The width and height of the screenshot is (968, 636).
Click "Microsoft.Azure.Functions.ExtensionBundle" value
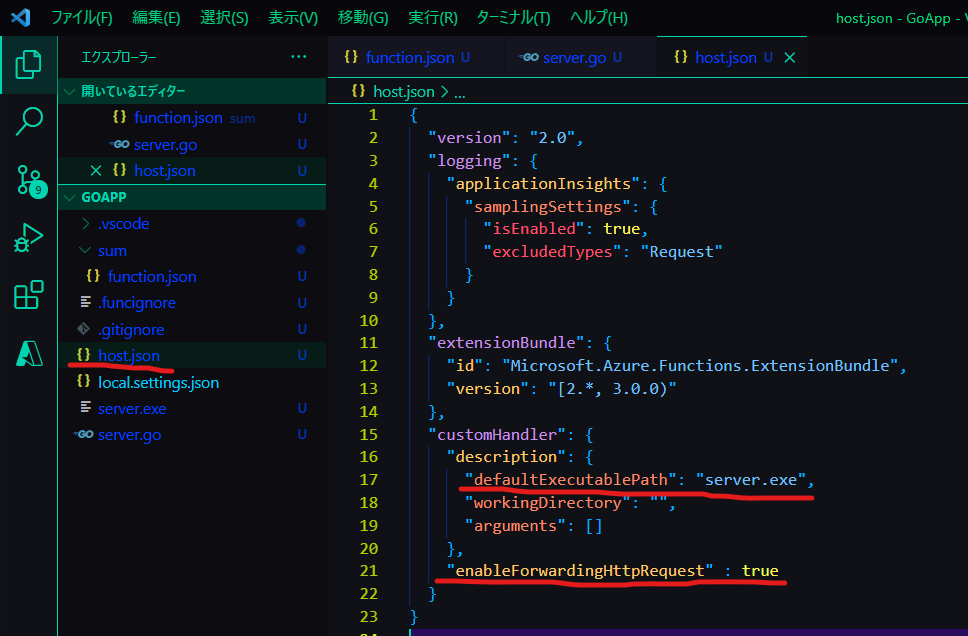point(700,366)
